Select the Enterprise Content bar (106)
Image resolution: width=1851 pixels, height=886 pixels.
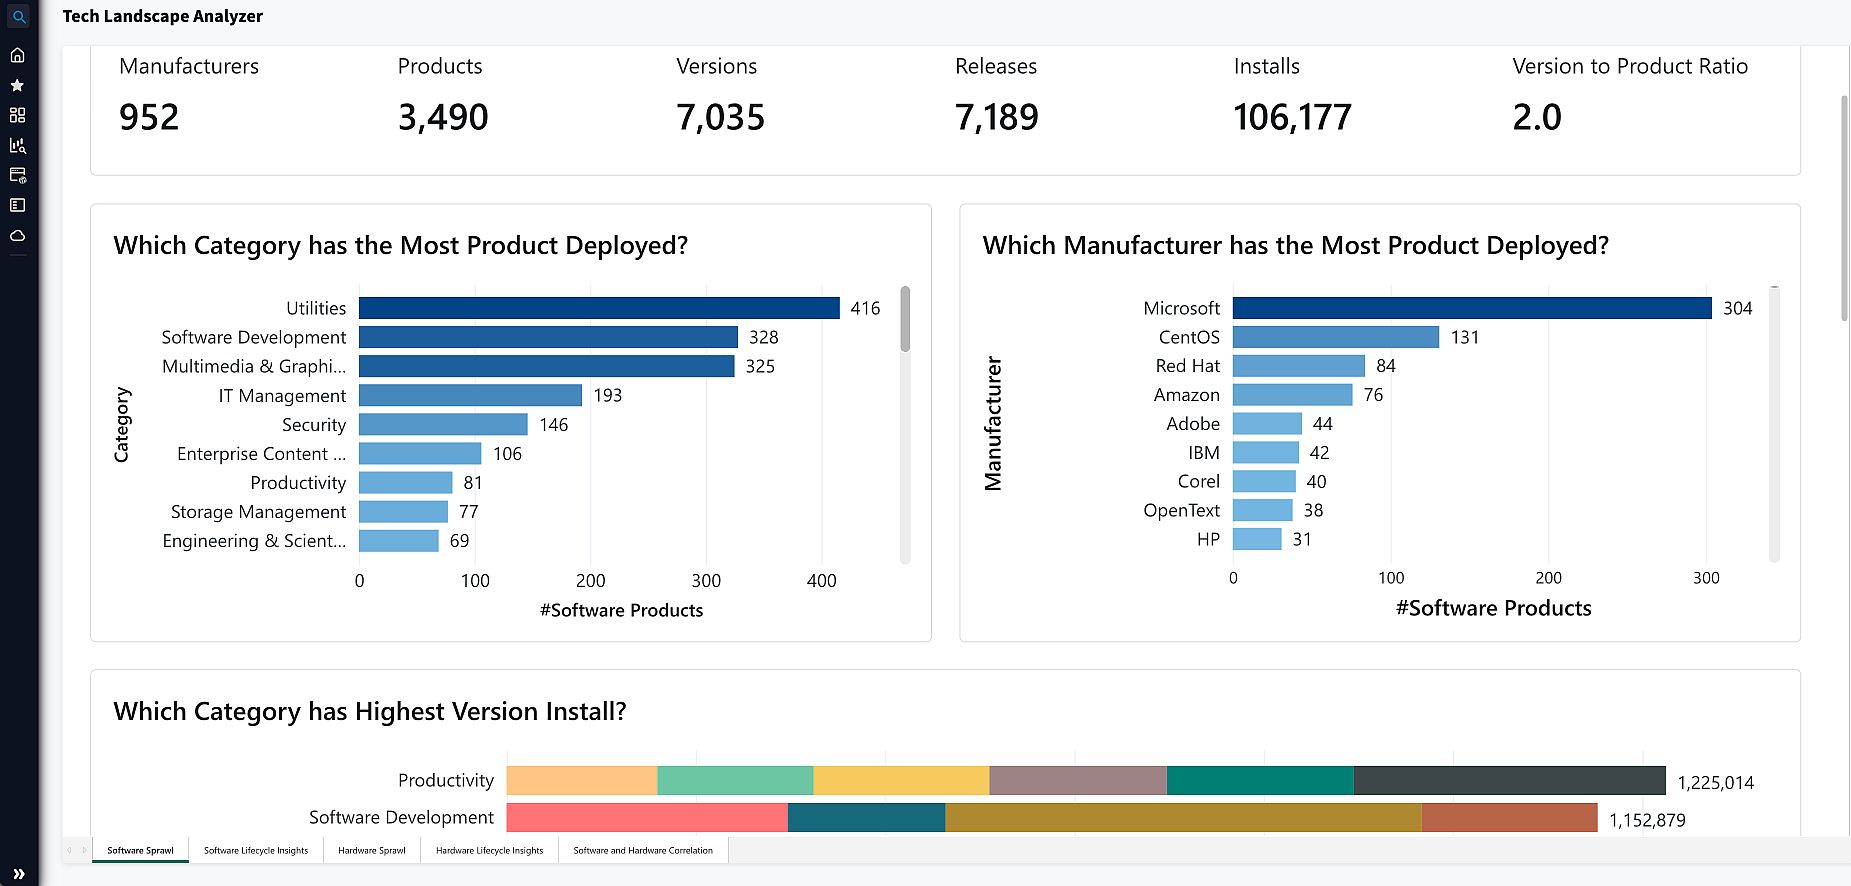click(x=420, y=453)
